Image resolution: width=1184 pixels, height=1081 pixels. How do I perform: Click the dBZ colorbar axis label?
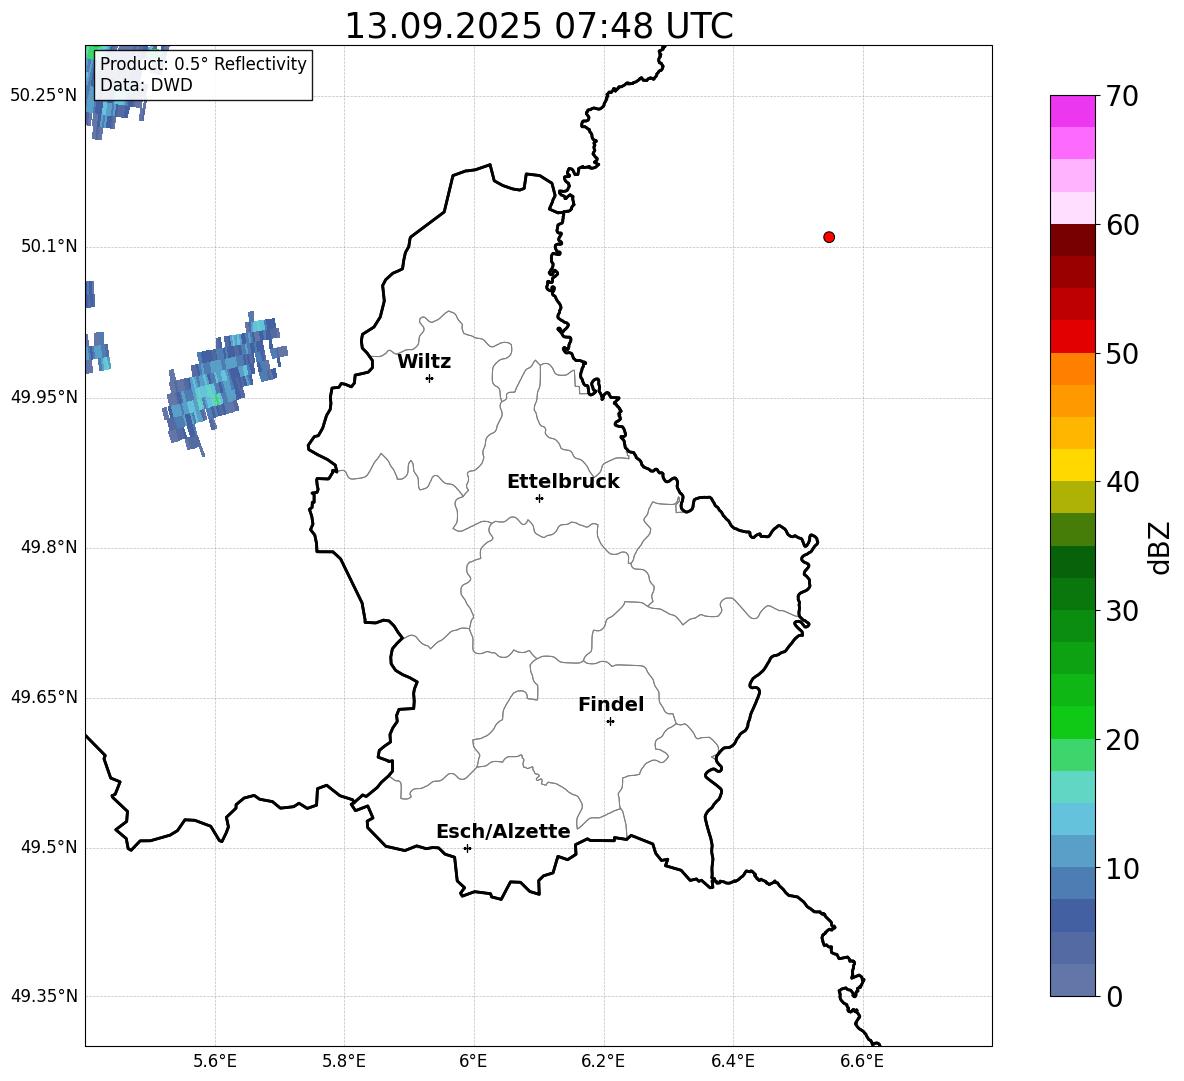point(1161,547)
